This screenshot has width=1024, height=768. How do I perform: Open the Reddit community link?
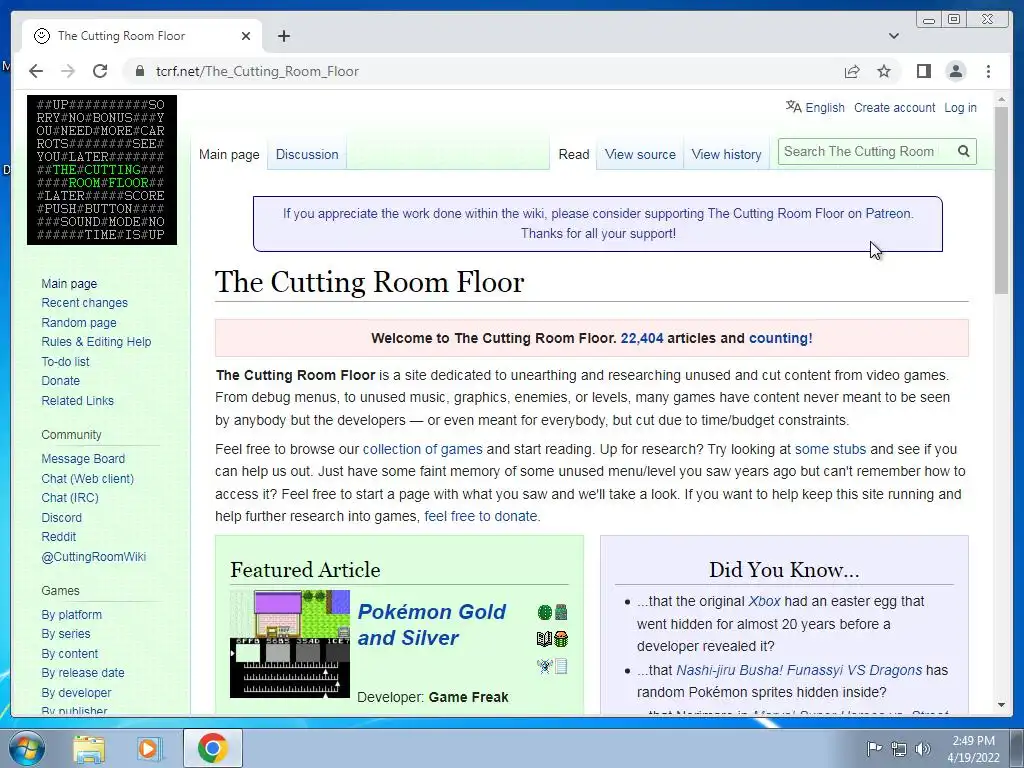(59, 537)
